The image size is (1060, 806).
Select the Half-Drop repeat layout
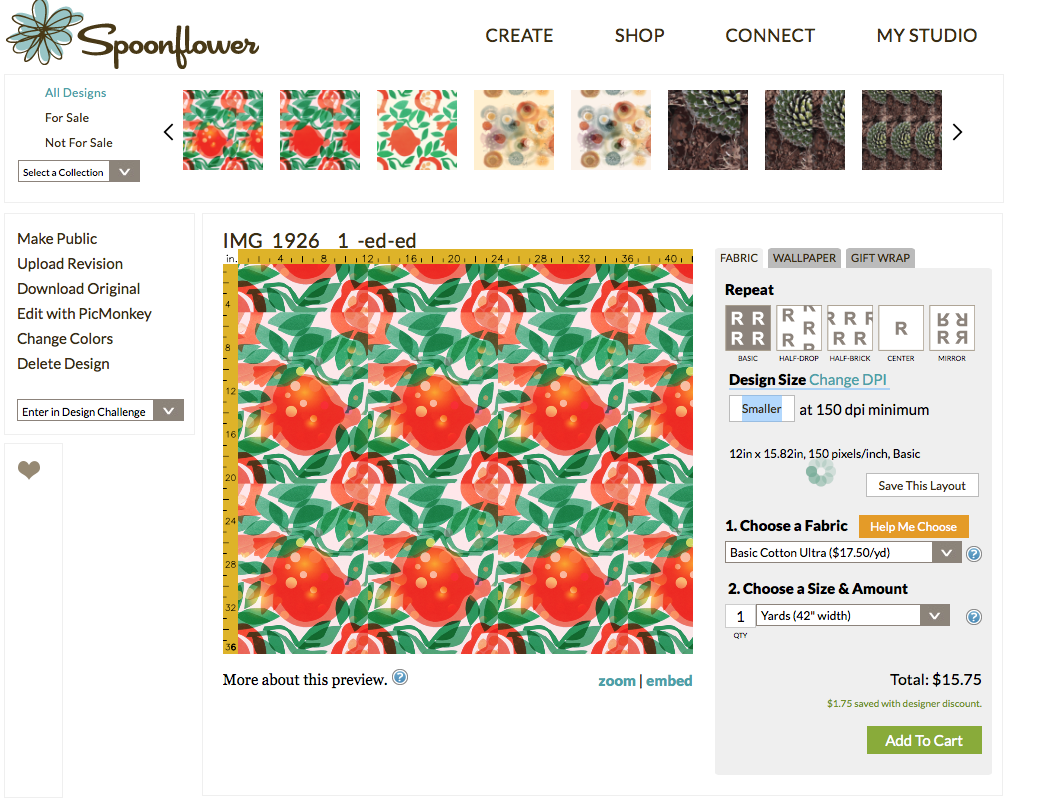(799, 328)
